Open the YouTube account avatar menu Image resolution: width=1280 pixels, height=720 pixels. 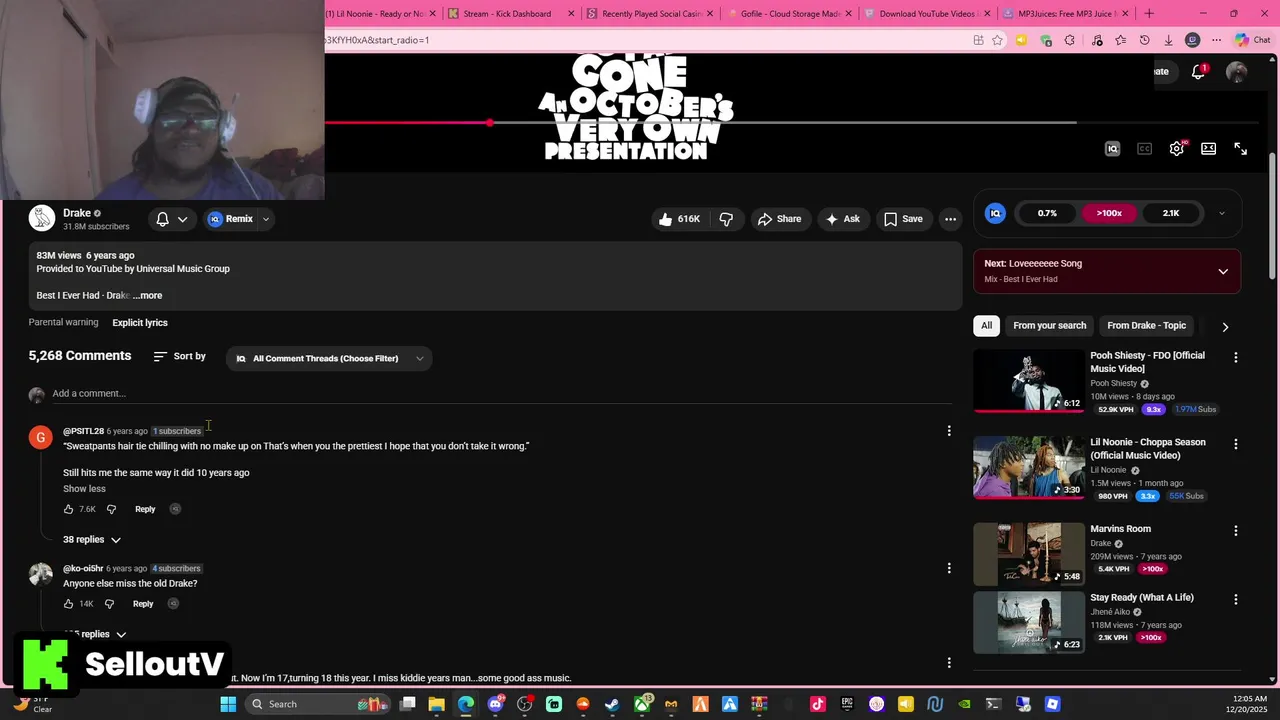1237,72
